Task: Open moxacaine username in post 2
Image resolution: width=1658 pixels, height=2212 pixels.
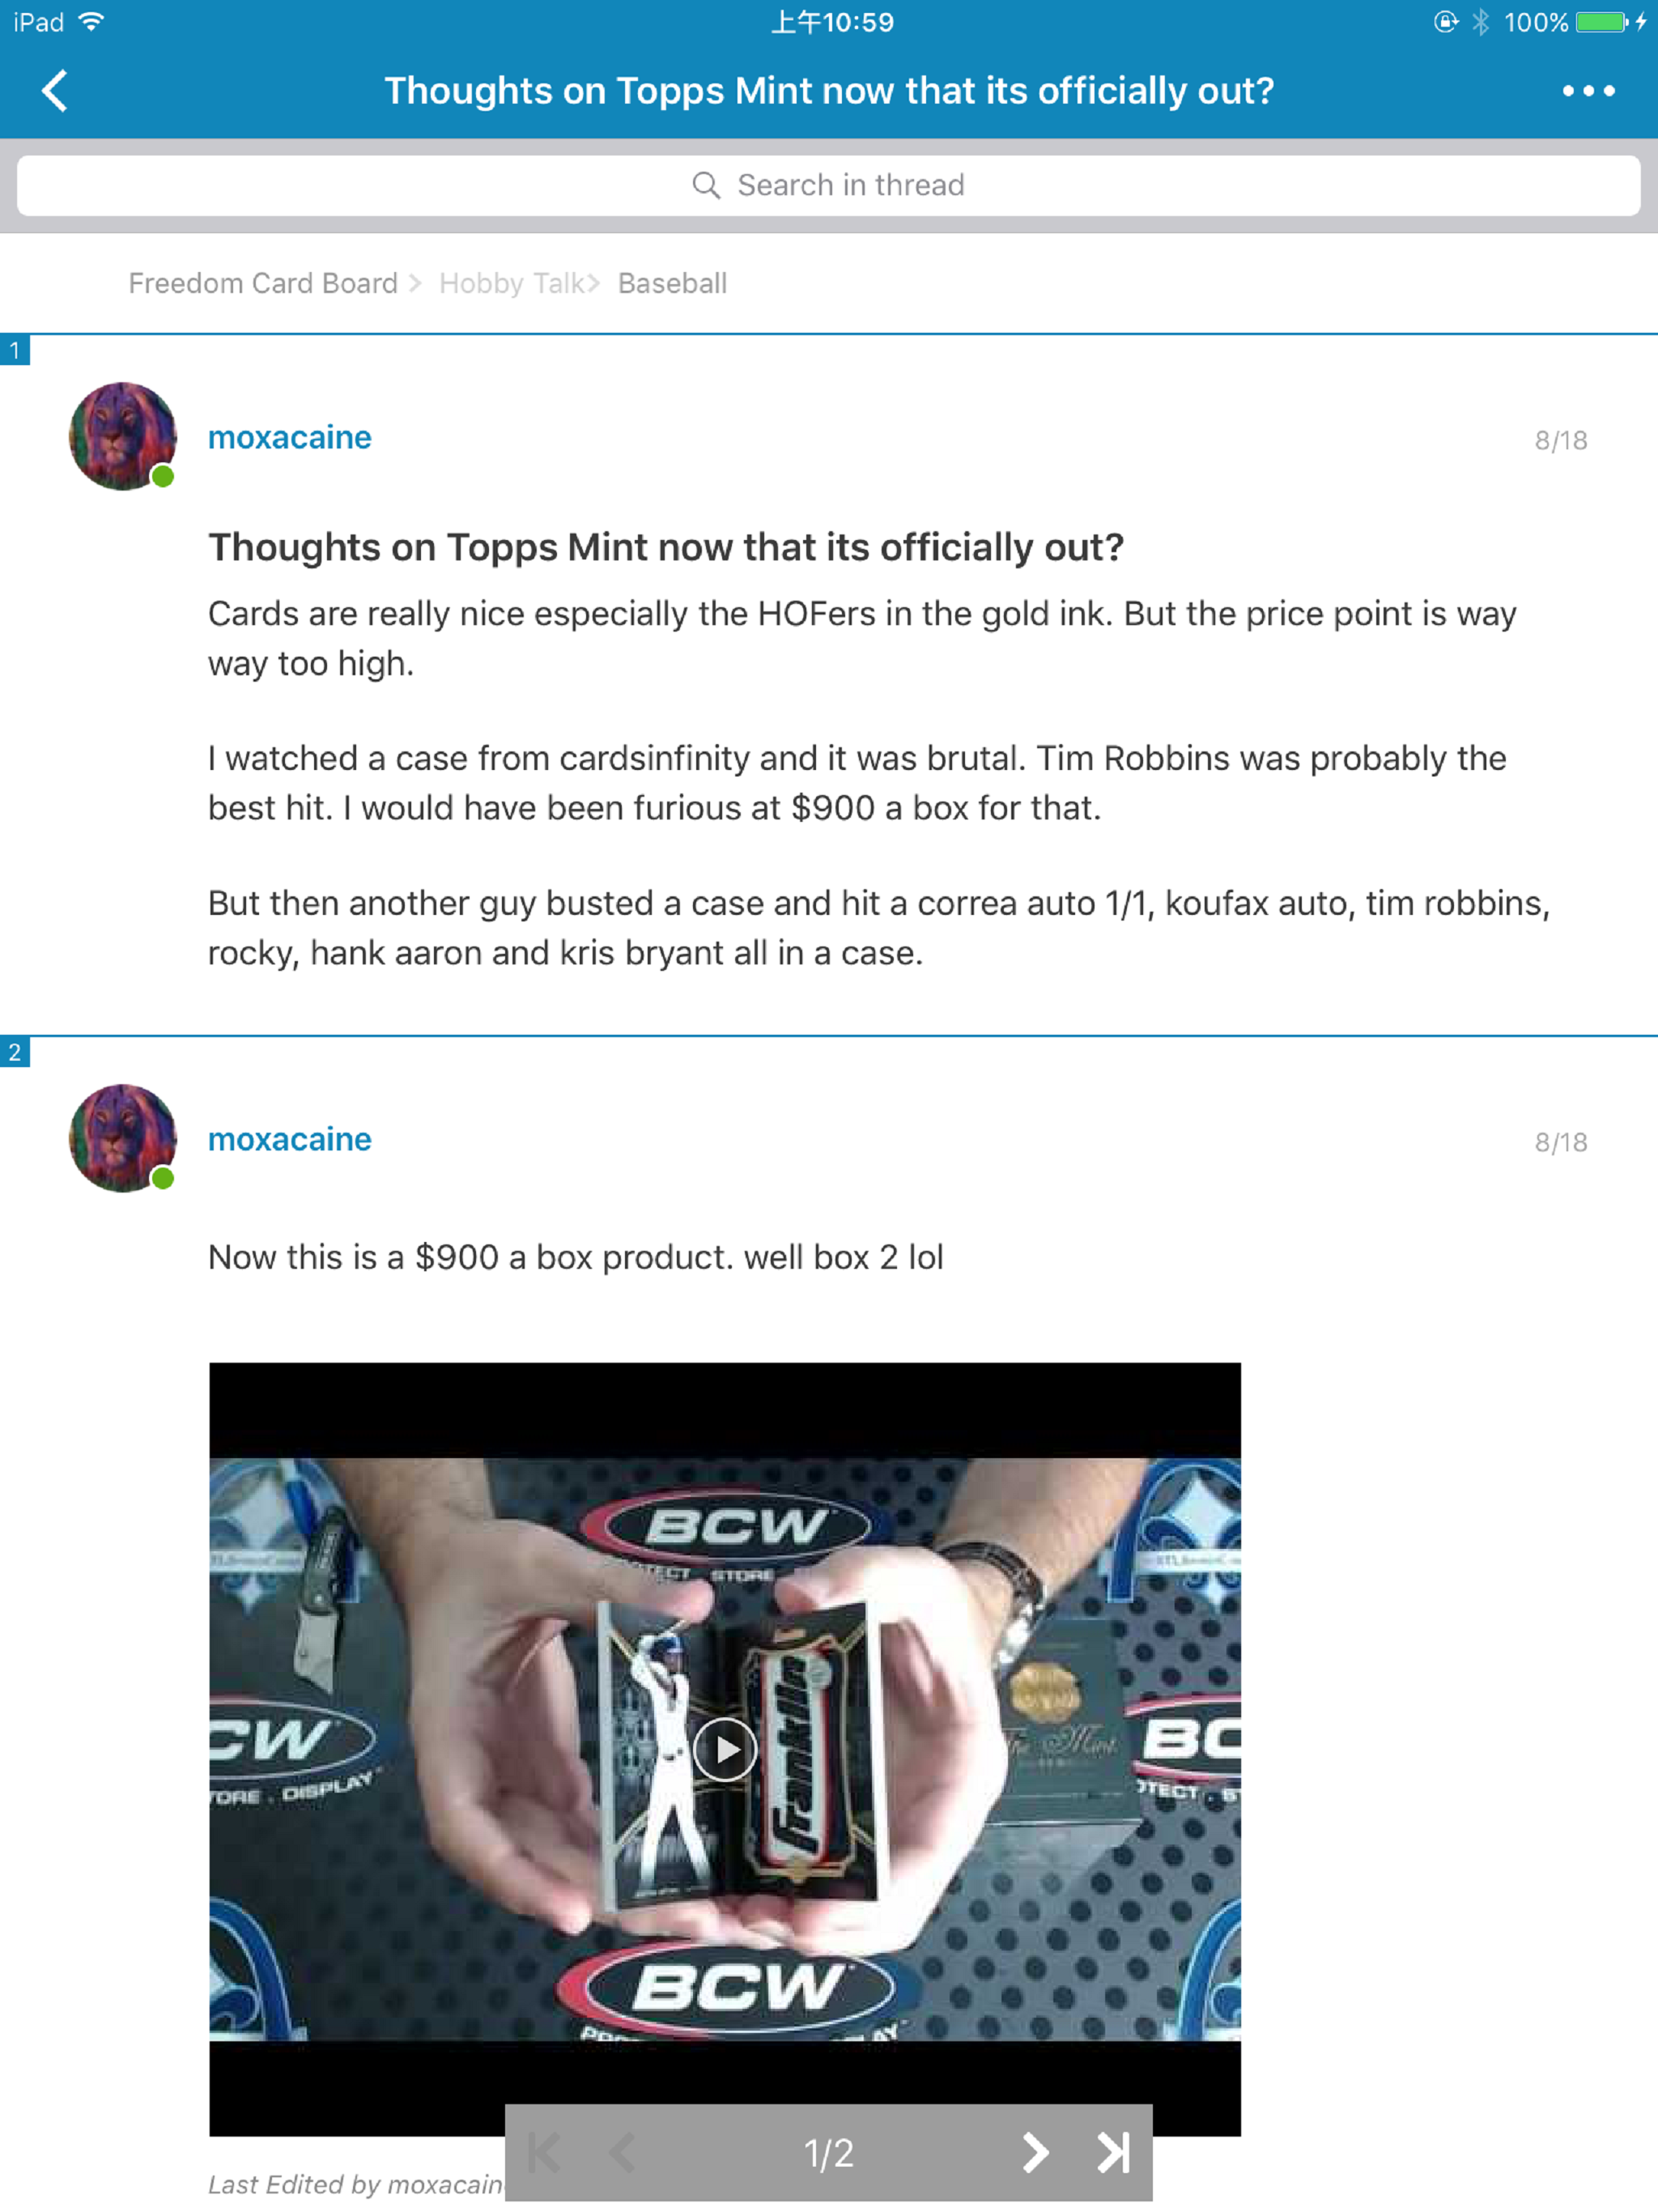Action: (x=290, y=1139)
